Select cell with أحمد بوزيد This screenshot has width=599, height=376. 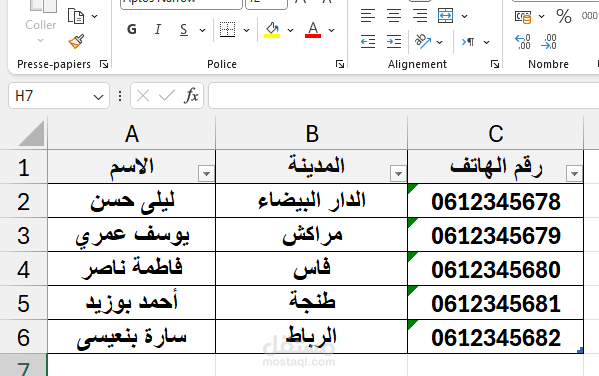click(131, 303)
